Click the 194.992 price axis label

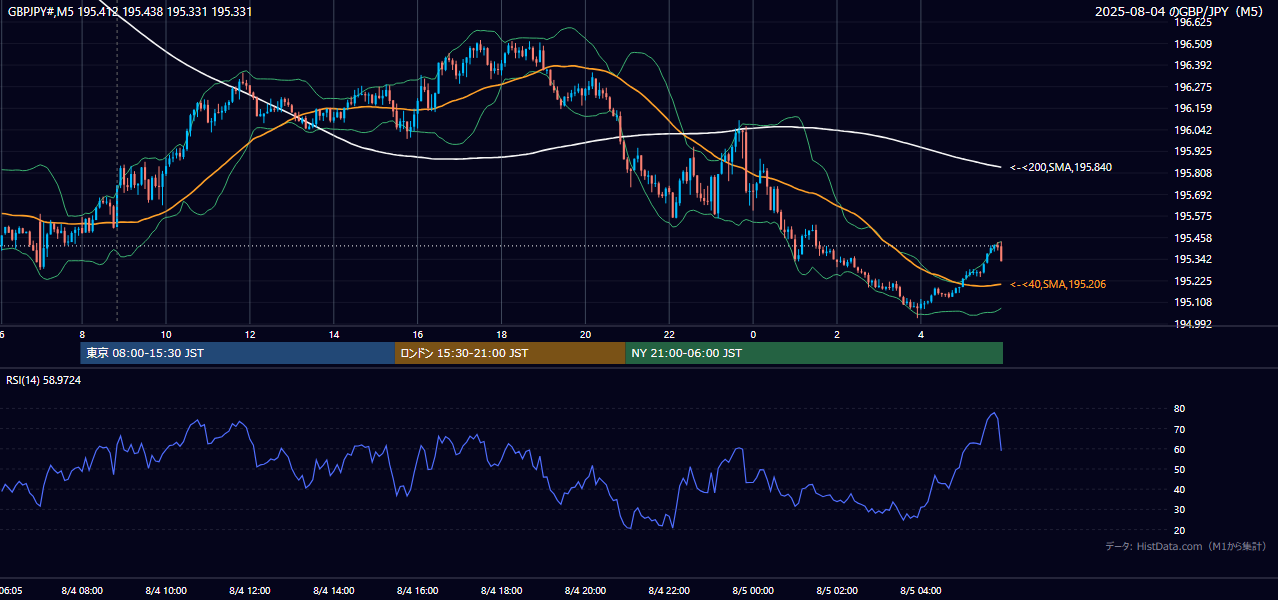tap(1192, 324)
